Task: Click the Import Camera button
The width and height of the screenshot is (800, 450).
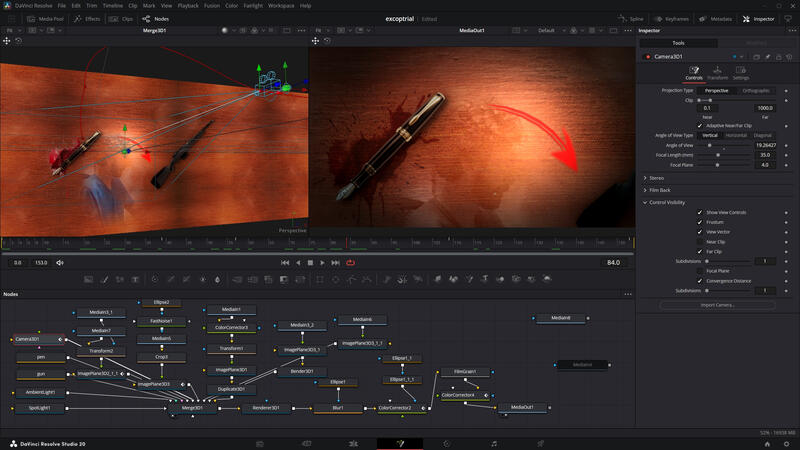Action: 717,305
